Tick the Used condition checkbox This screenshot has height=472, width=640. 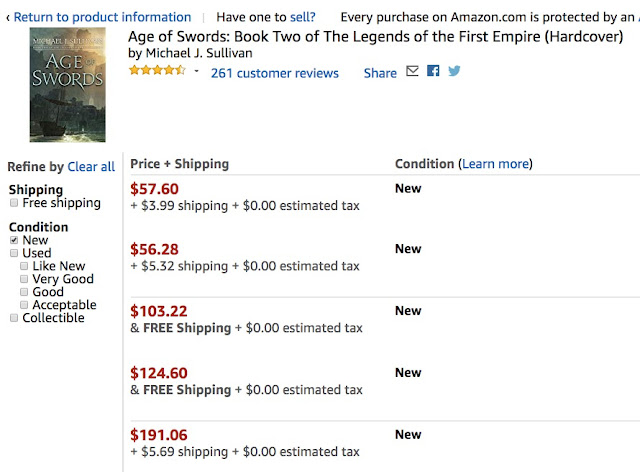(14, 254)
